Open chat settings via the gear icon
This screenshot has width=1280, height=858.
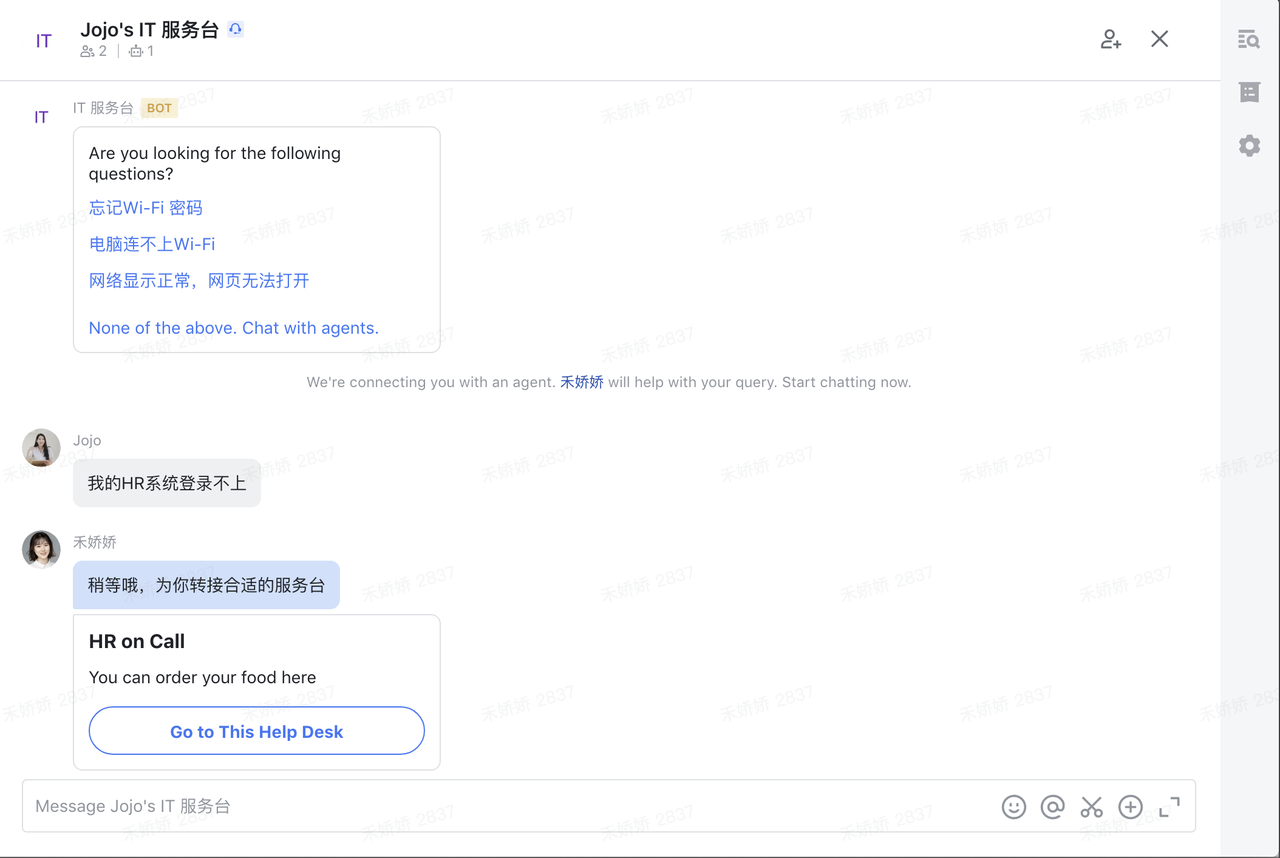(x=1248, y=145)
